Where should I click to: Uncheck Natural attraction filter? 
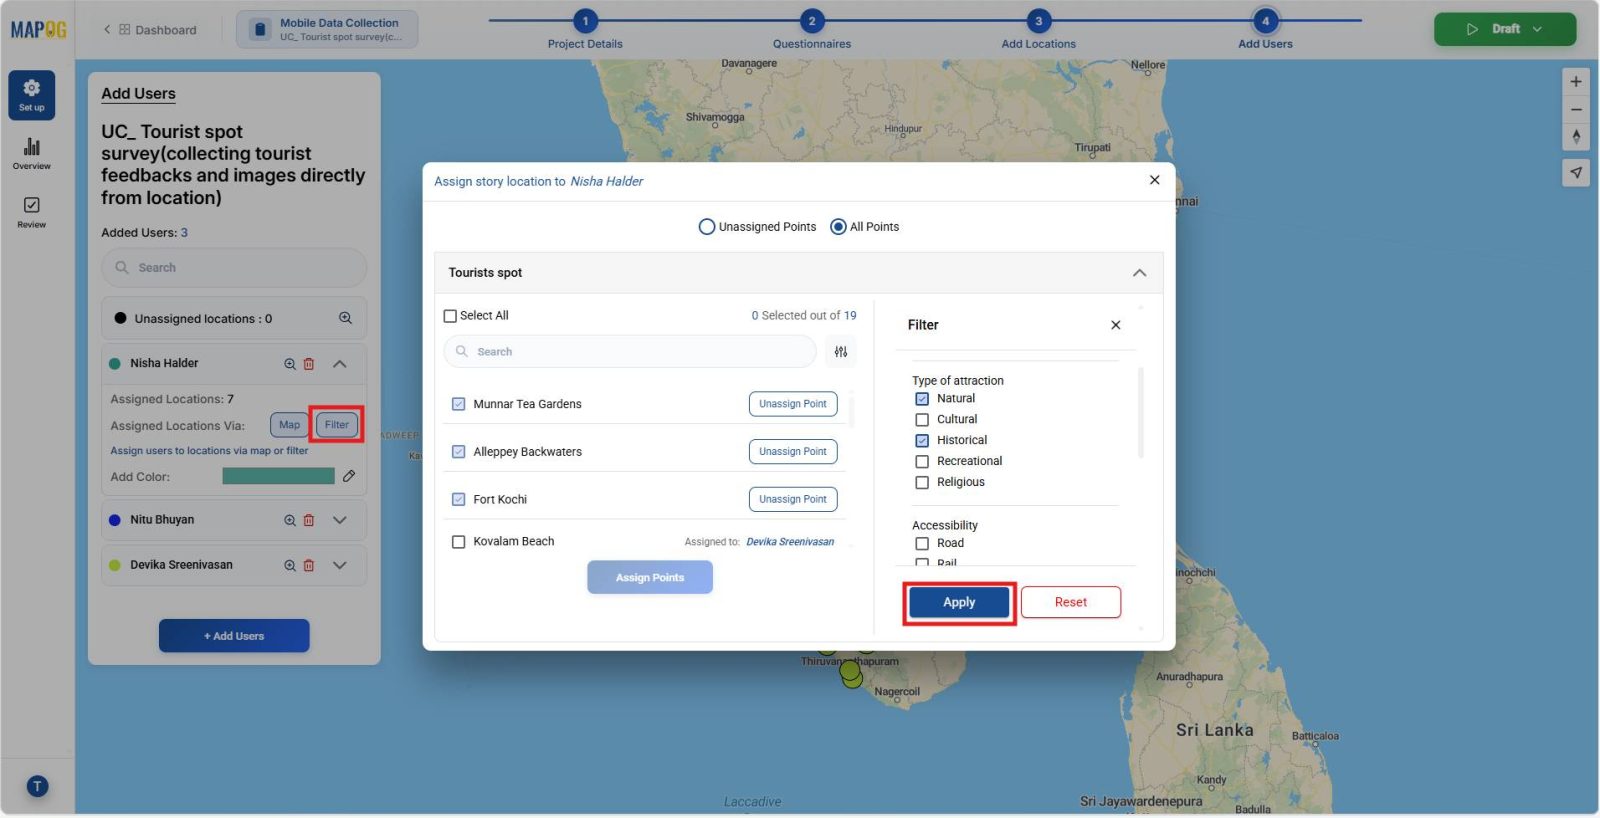(922, 399)
